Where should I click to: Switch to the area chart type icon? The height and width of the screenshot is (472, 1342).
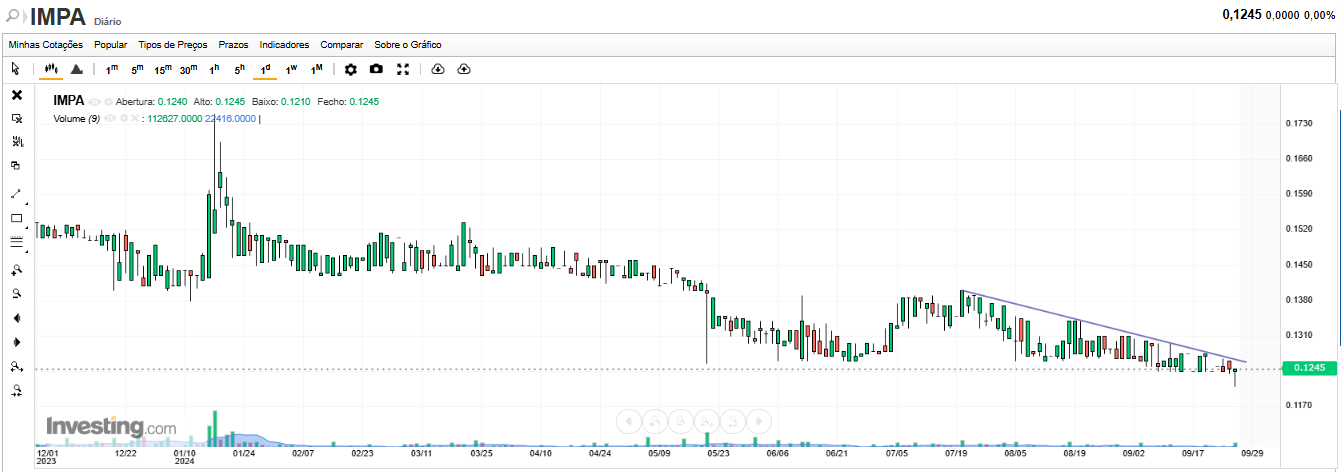pyautogui.click(x=76, y=69)
